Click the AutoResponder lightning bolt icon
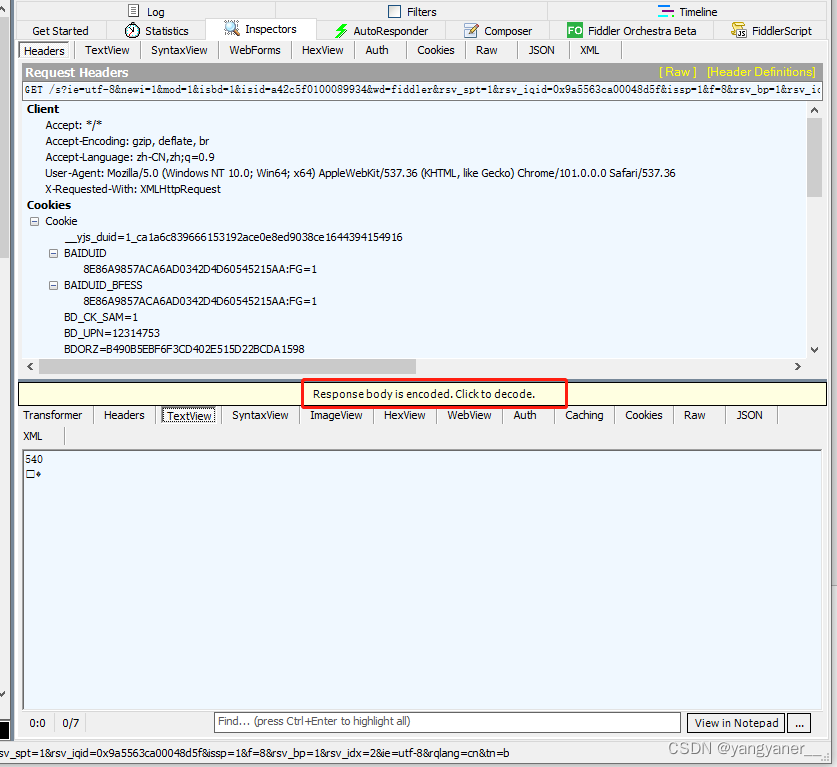Image resolution: width=837 pixels, height=767 pixels. tap(341, 31)
